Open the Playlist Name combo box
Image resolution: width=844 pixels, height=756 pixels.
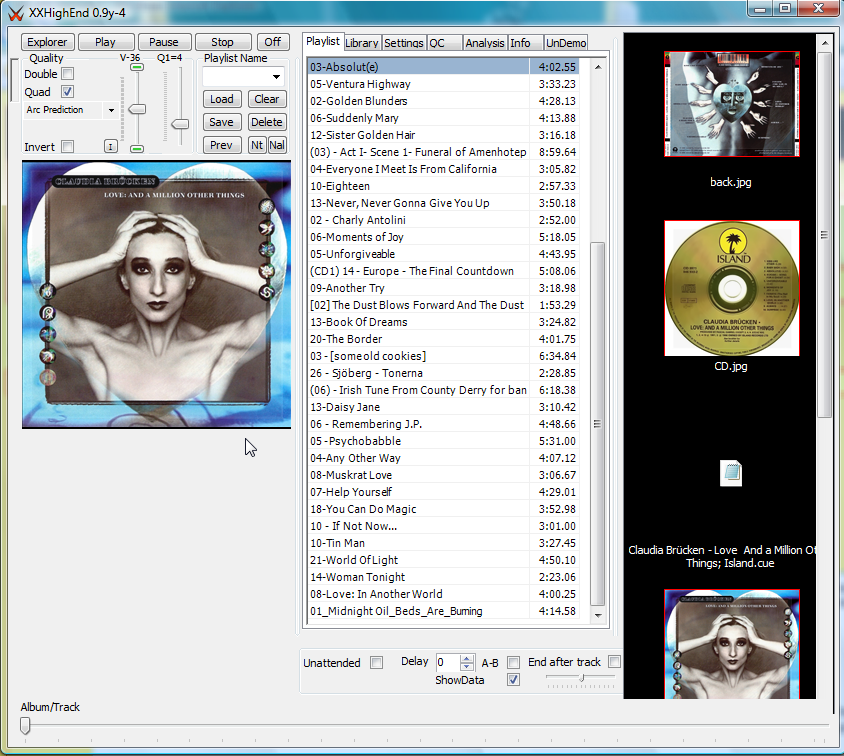[x=243, y=76]
